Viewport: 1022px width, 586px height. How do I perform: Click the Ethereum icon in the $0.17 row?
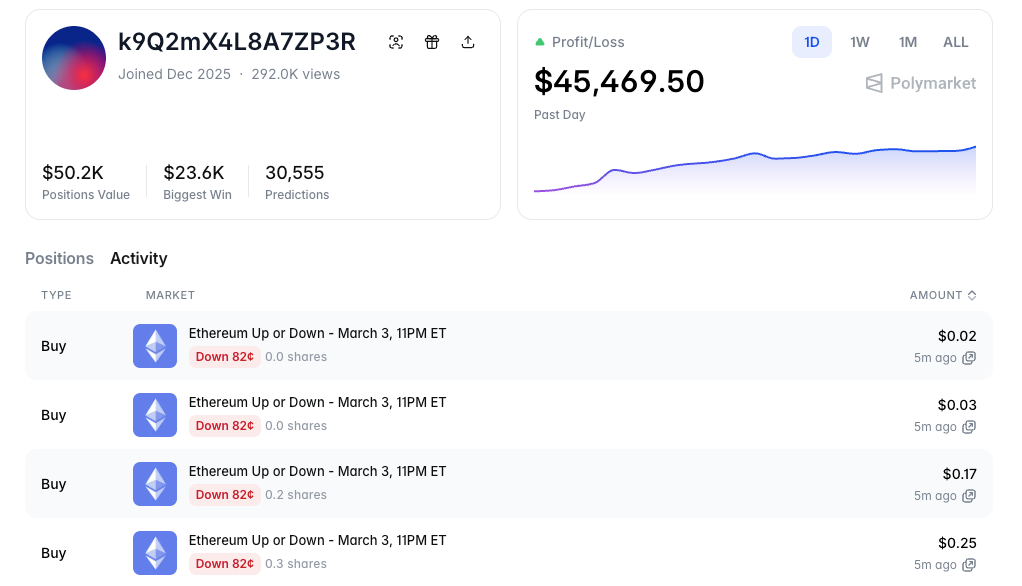[x=155, y=484]
